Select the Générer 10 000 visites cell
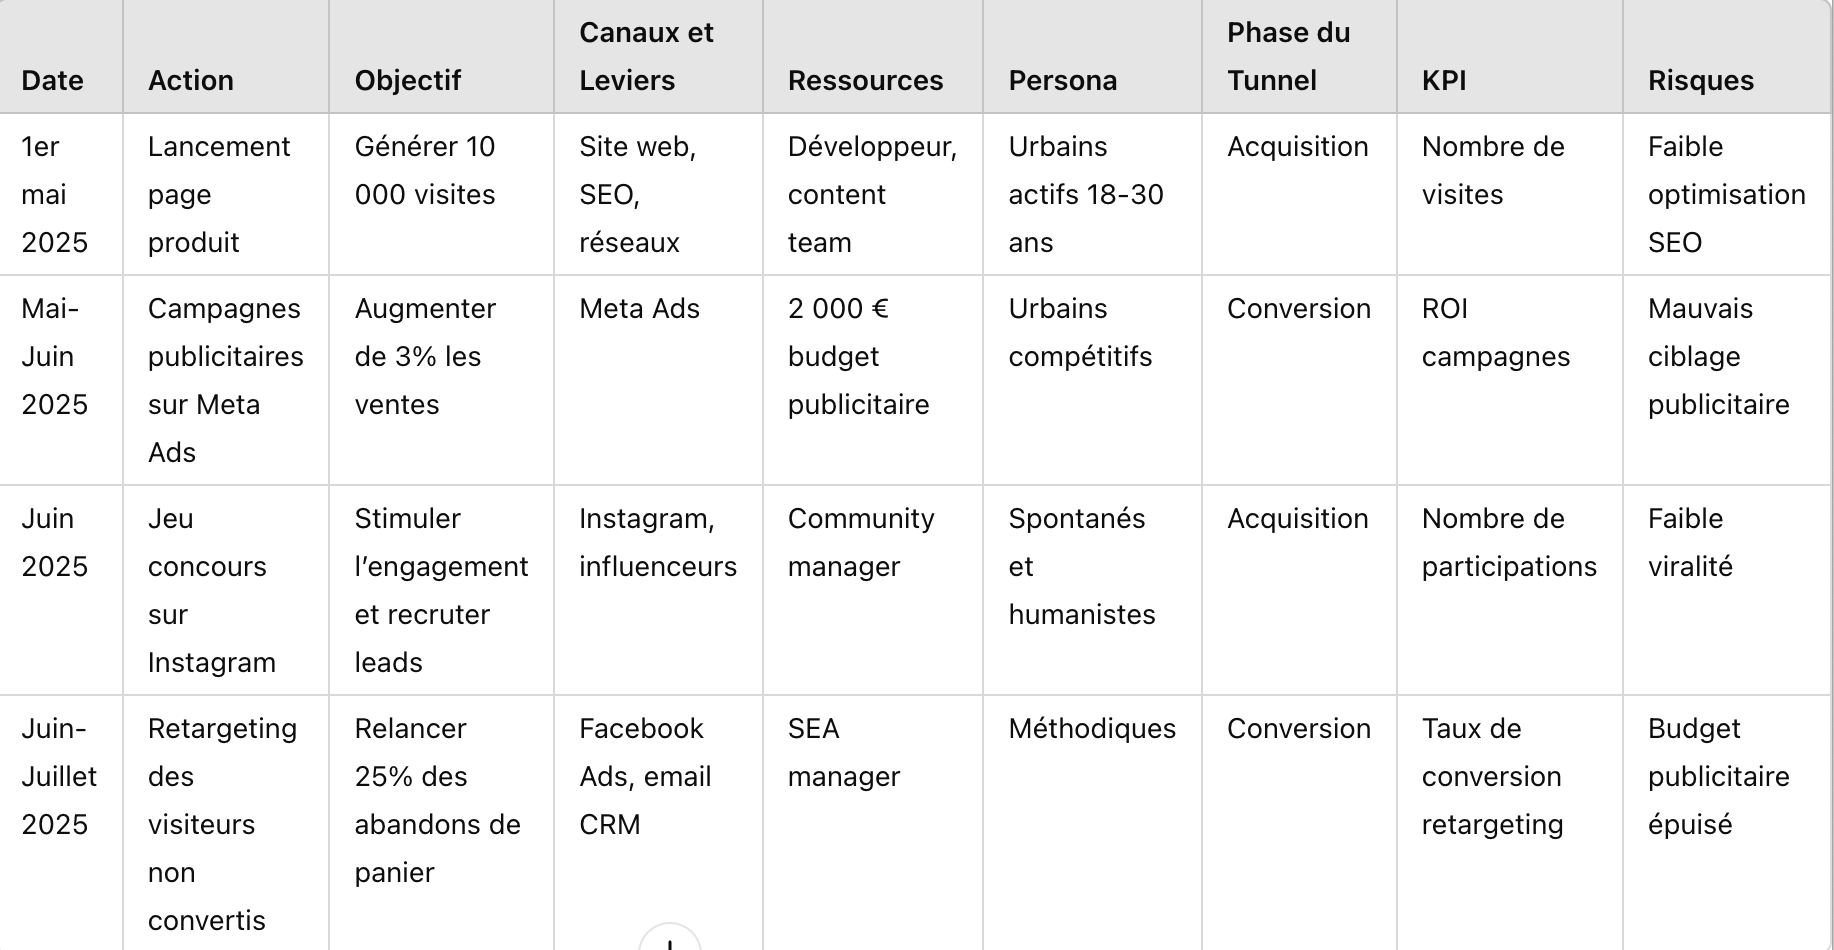Image resolution: width=1834 pixels, height=950 pixels. pyautogui.click(x=425, y=170)
